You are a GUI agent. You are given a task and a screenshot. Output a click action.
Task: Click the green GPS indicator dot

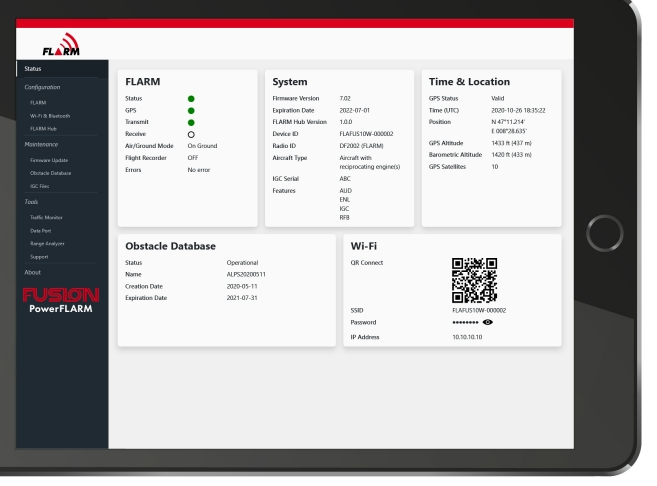pos(191,110)
